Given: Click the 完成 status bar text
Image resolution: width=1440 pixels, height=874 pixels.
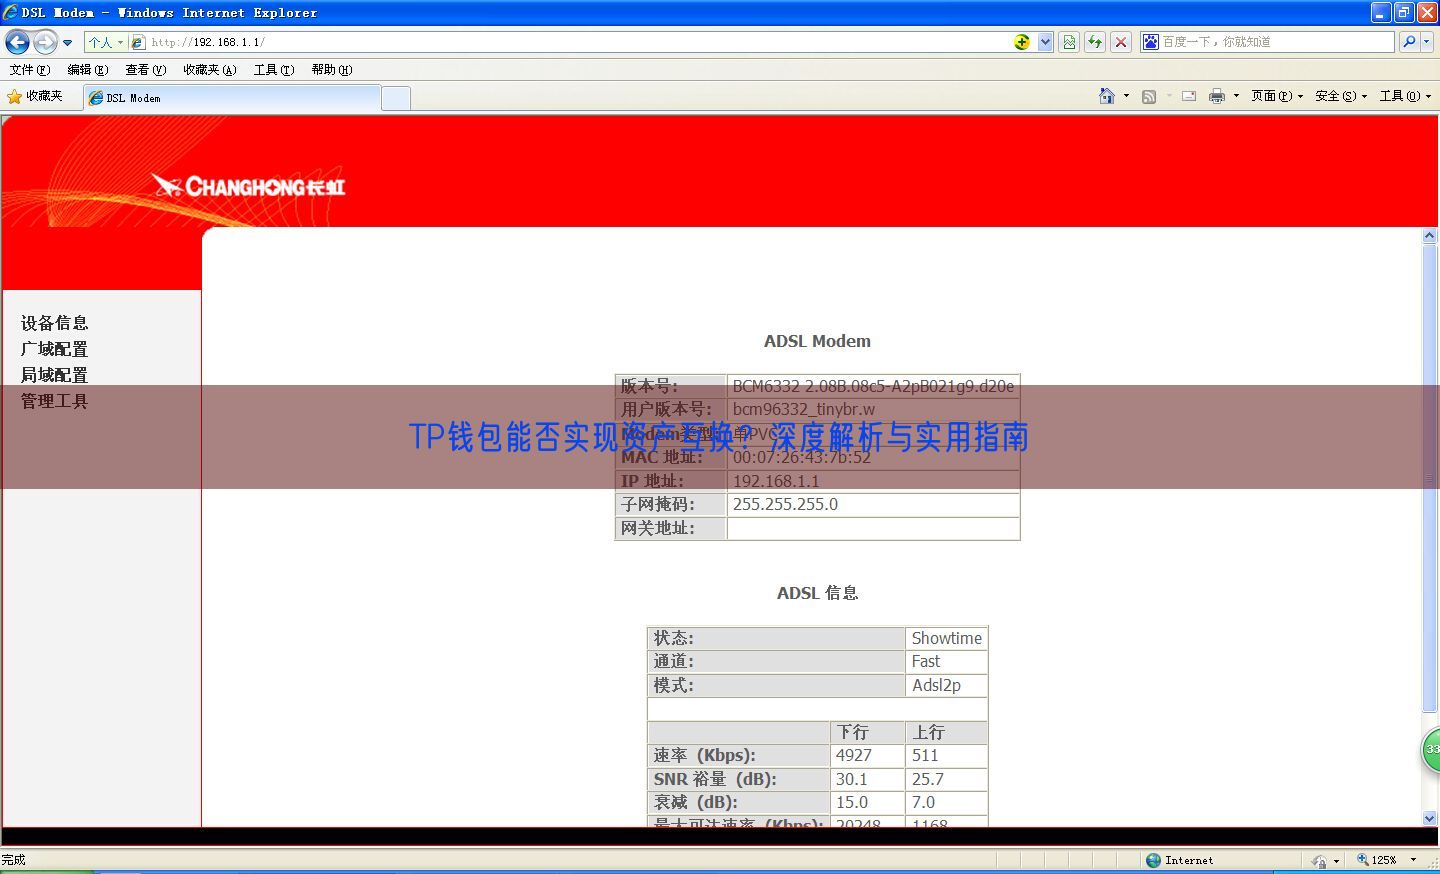Looking at the screenshot, I should [13, 860].
